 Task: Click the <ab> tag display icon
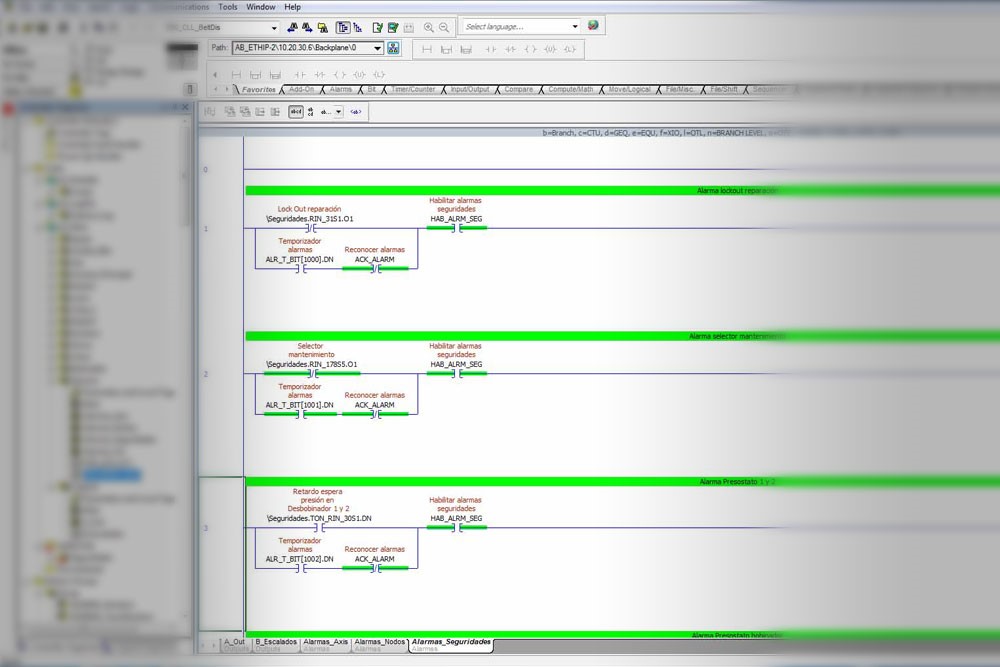tap(356, 112)
